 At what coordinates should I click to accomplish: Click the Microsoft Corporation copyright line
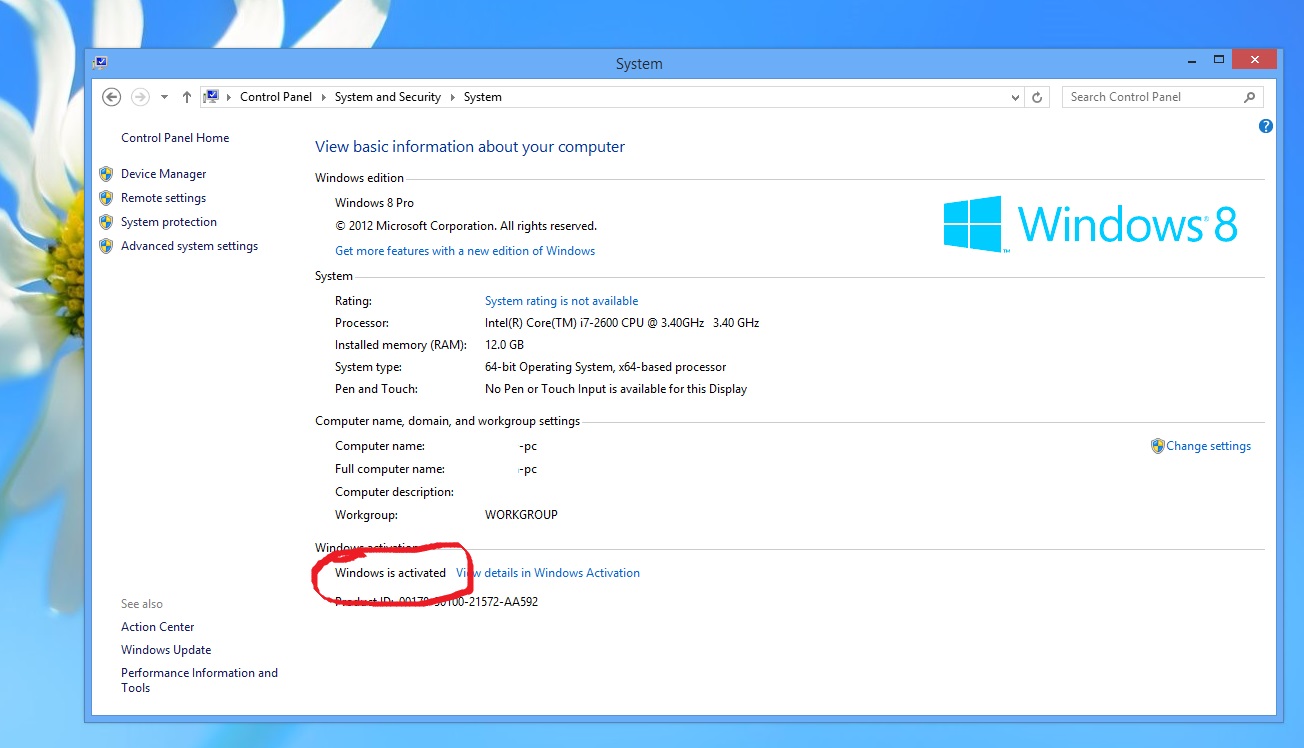466,226
